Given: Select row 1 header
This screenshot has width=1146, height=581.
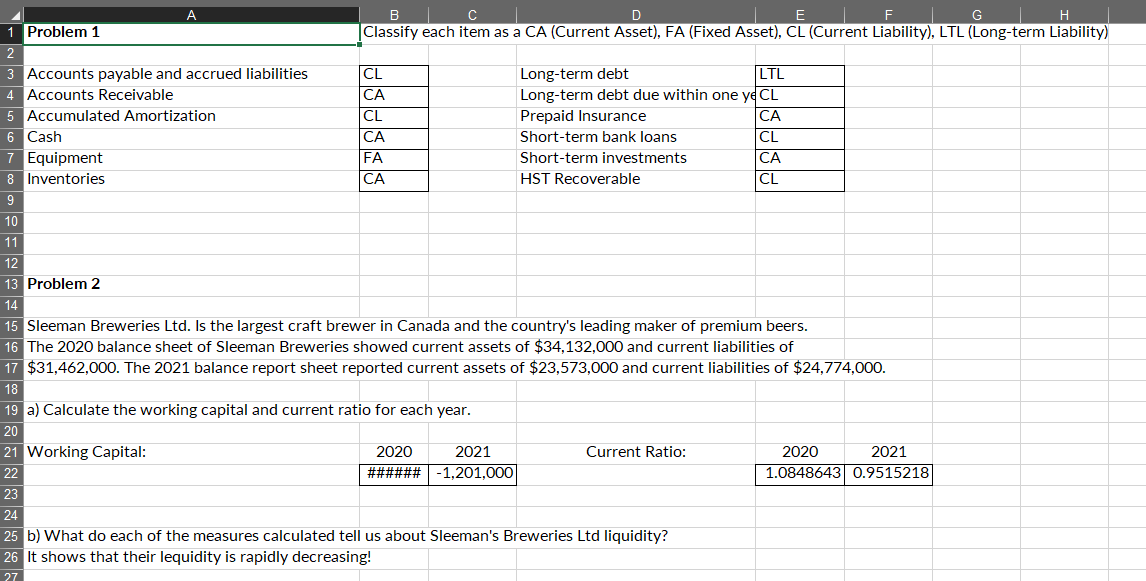Looking at the screenshot, I should coord(10,32).
